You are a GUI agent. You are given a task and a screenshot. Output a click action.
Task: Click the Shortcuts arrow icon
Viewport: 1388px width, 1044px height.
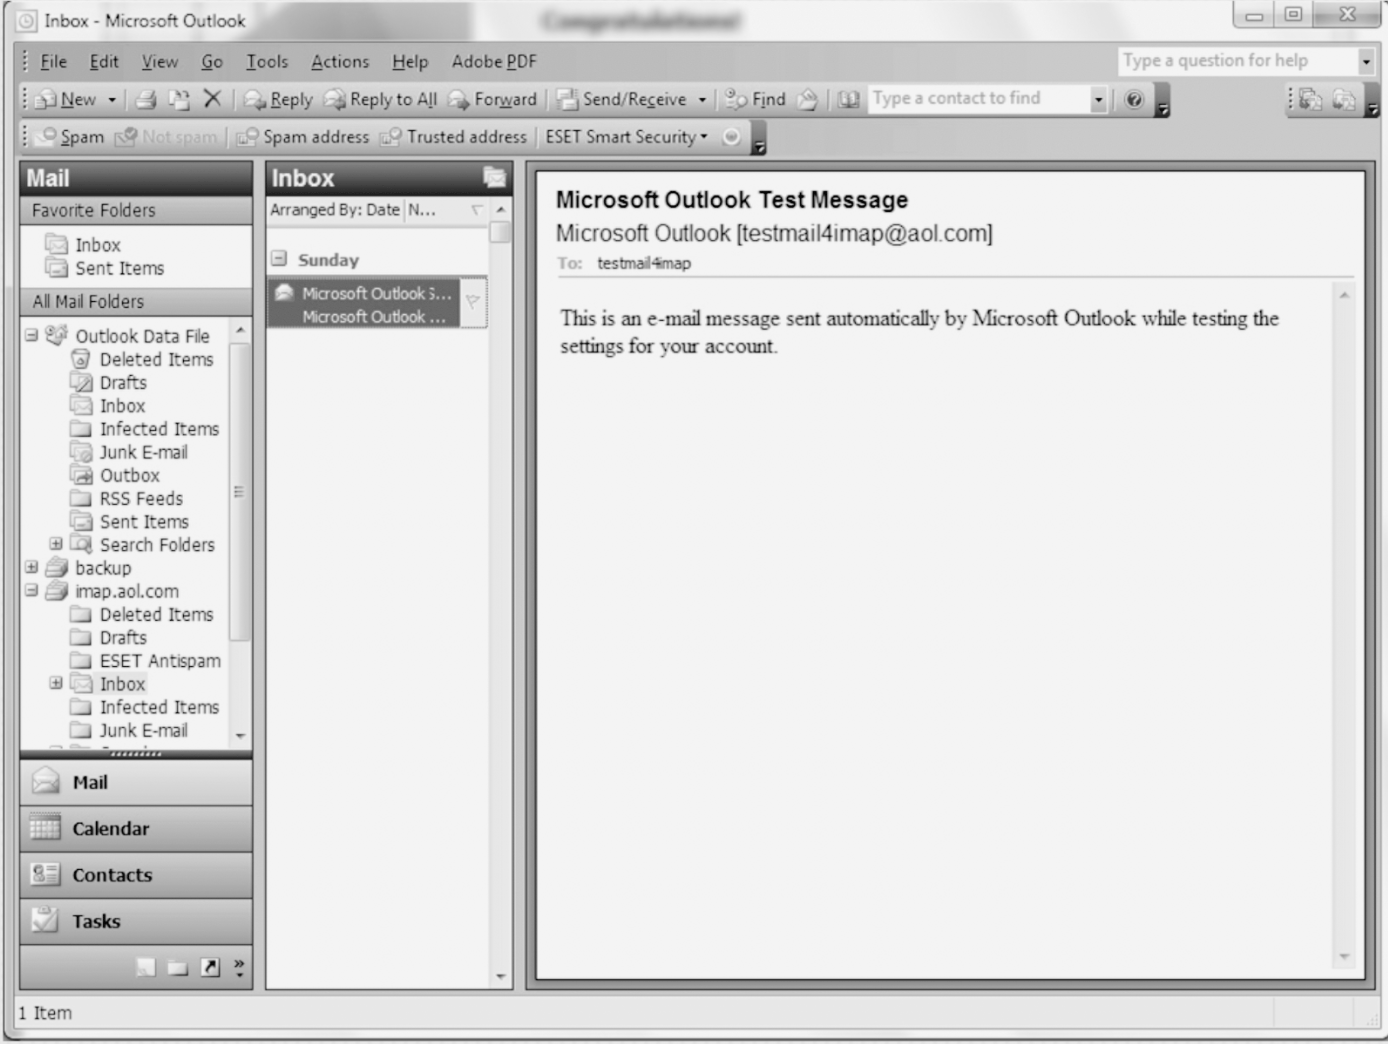210,967
